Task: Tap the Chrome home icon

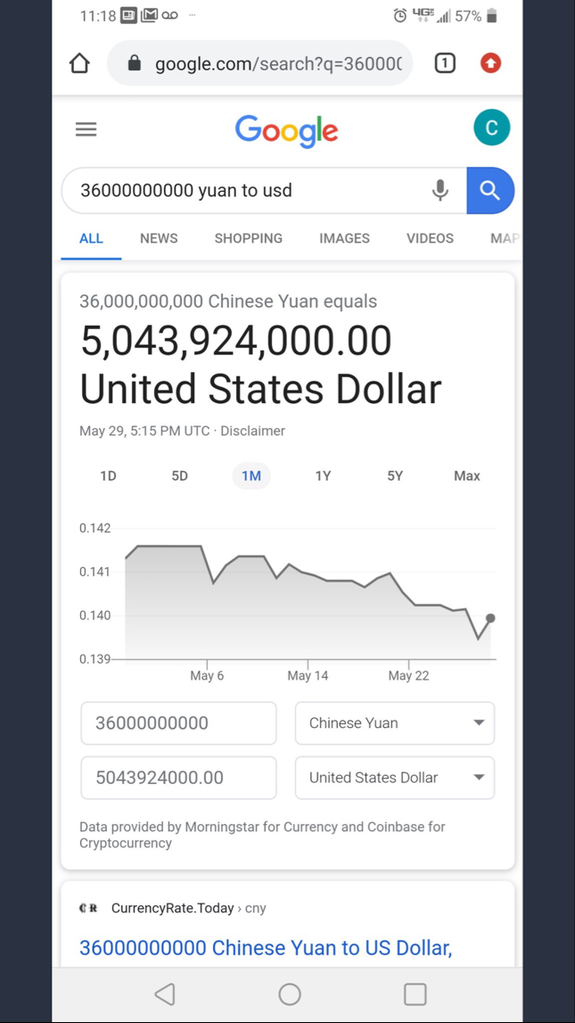Action: tap(79, 63)
